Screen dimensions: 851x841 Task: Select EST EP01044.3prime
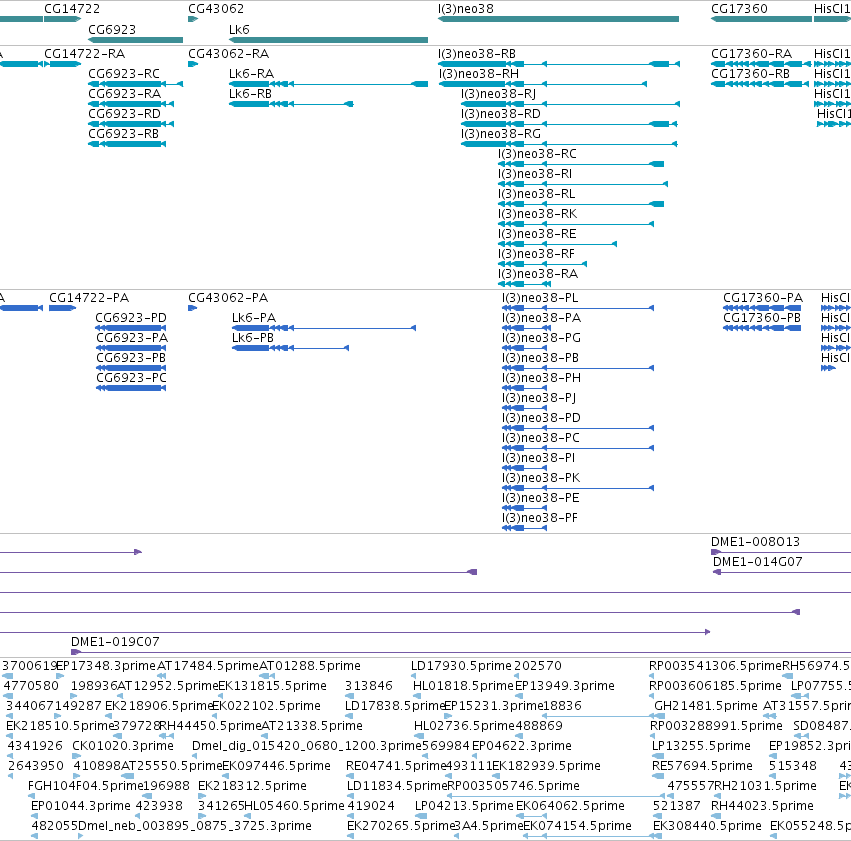(81, 806)
